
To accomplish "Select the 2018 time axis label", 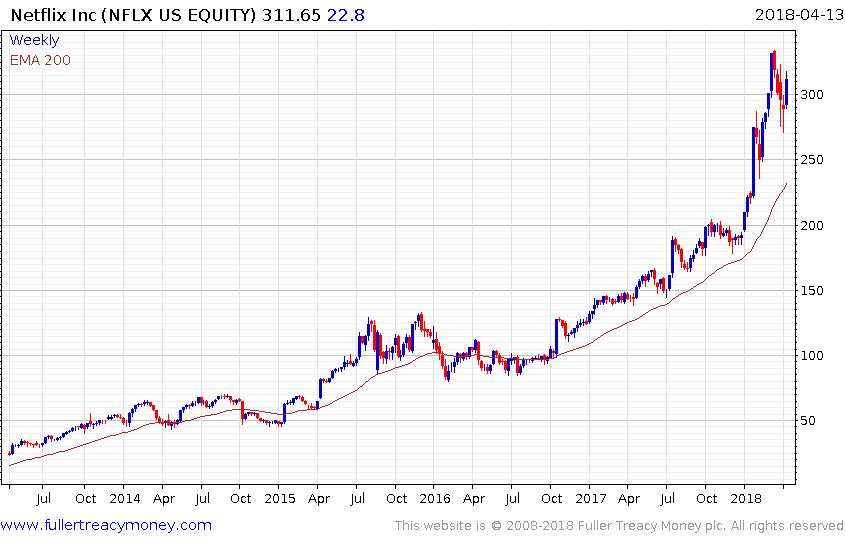I will coord(746,499).
